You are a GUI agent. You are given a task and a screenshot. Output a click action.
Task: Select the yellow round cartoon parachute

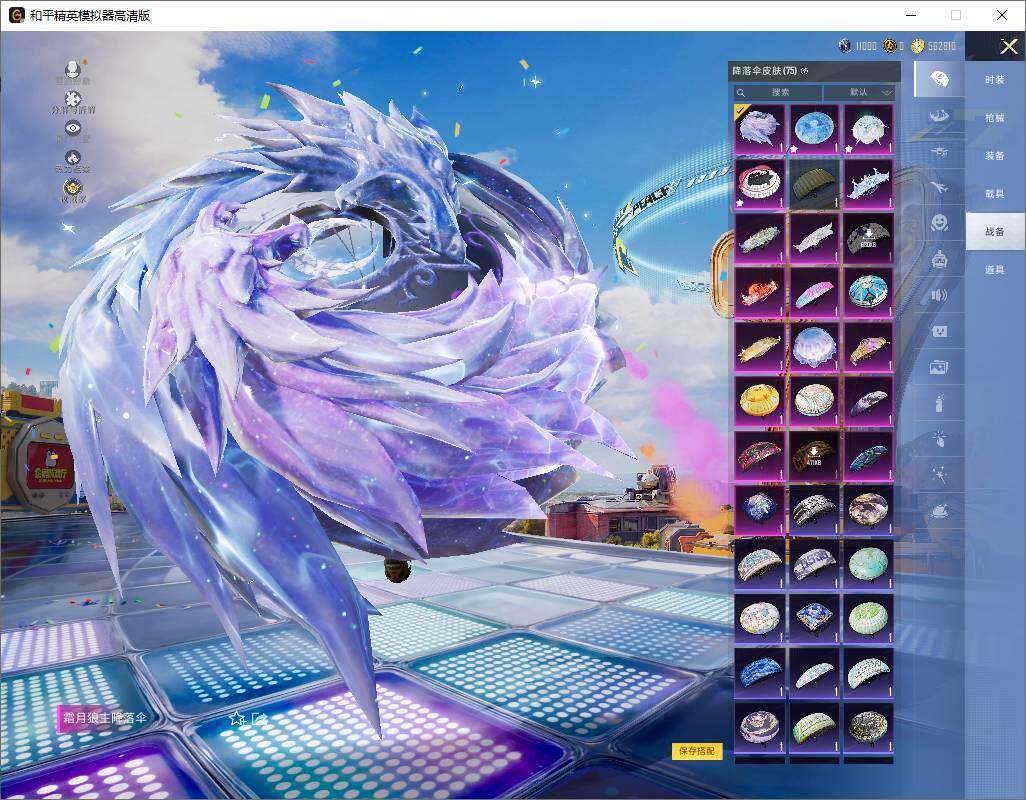[x=759, y=401]
